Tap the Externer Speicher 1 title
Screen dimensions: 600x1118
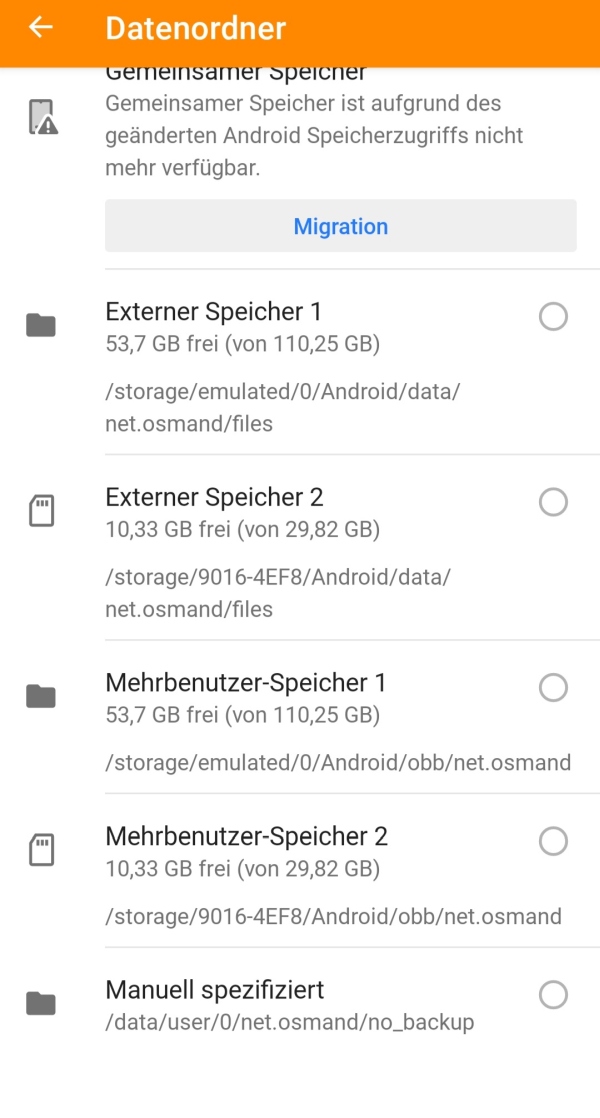tap(213, 311)
